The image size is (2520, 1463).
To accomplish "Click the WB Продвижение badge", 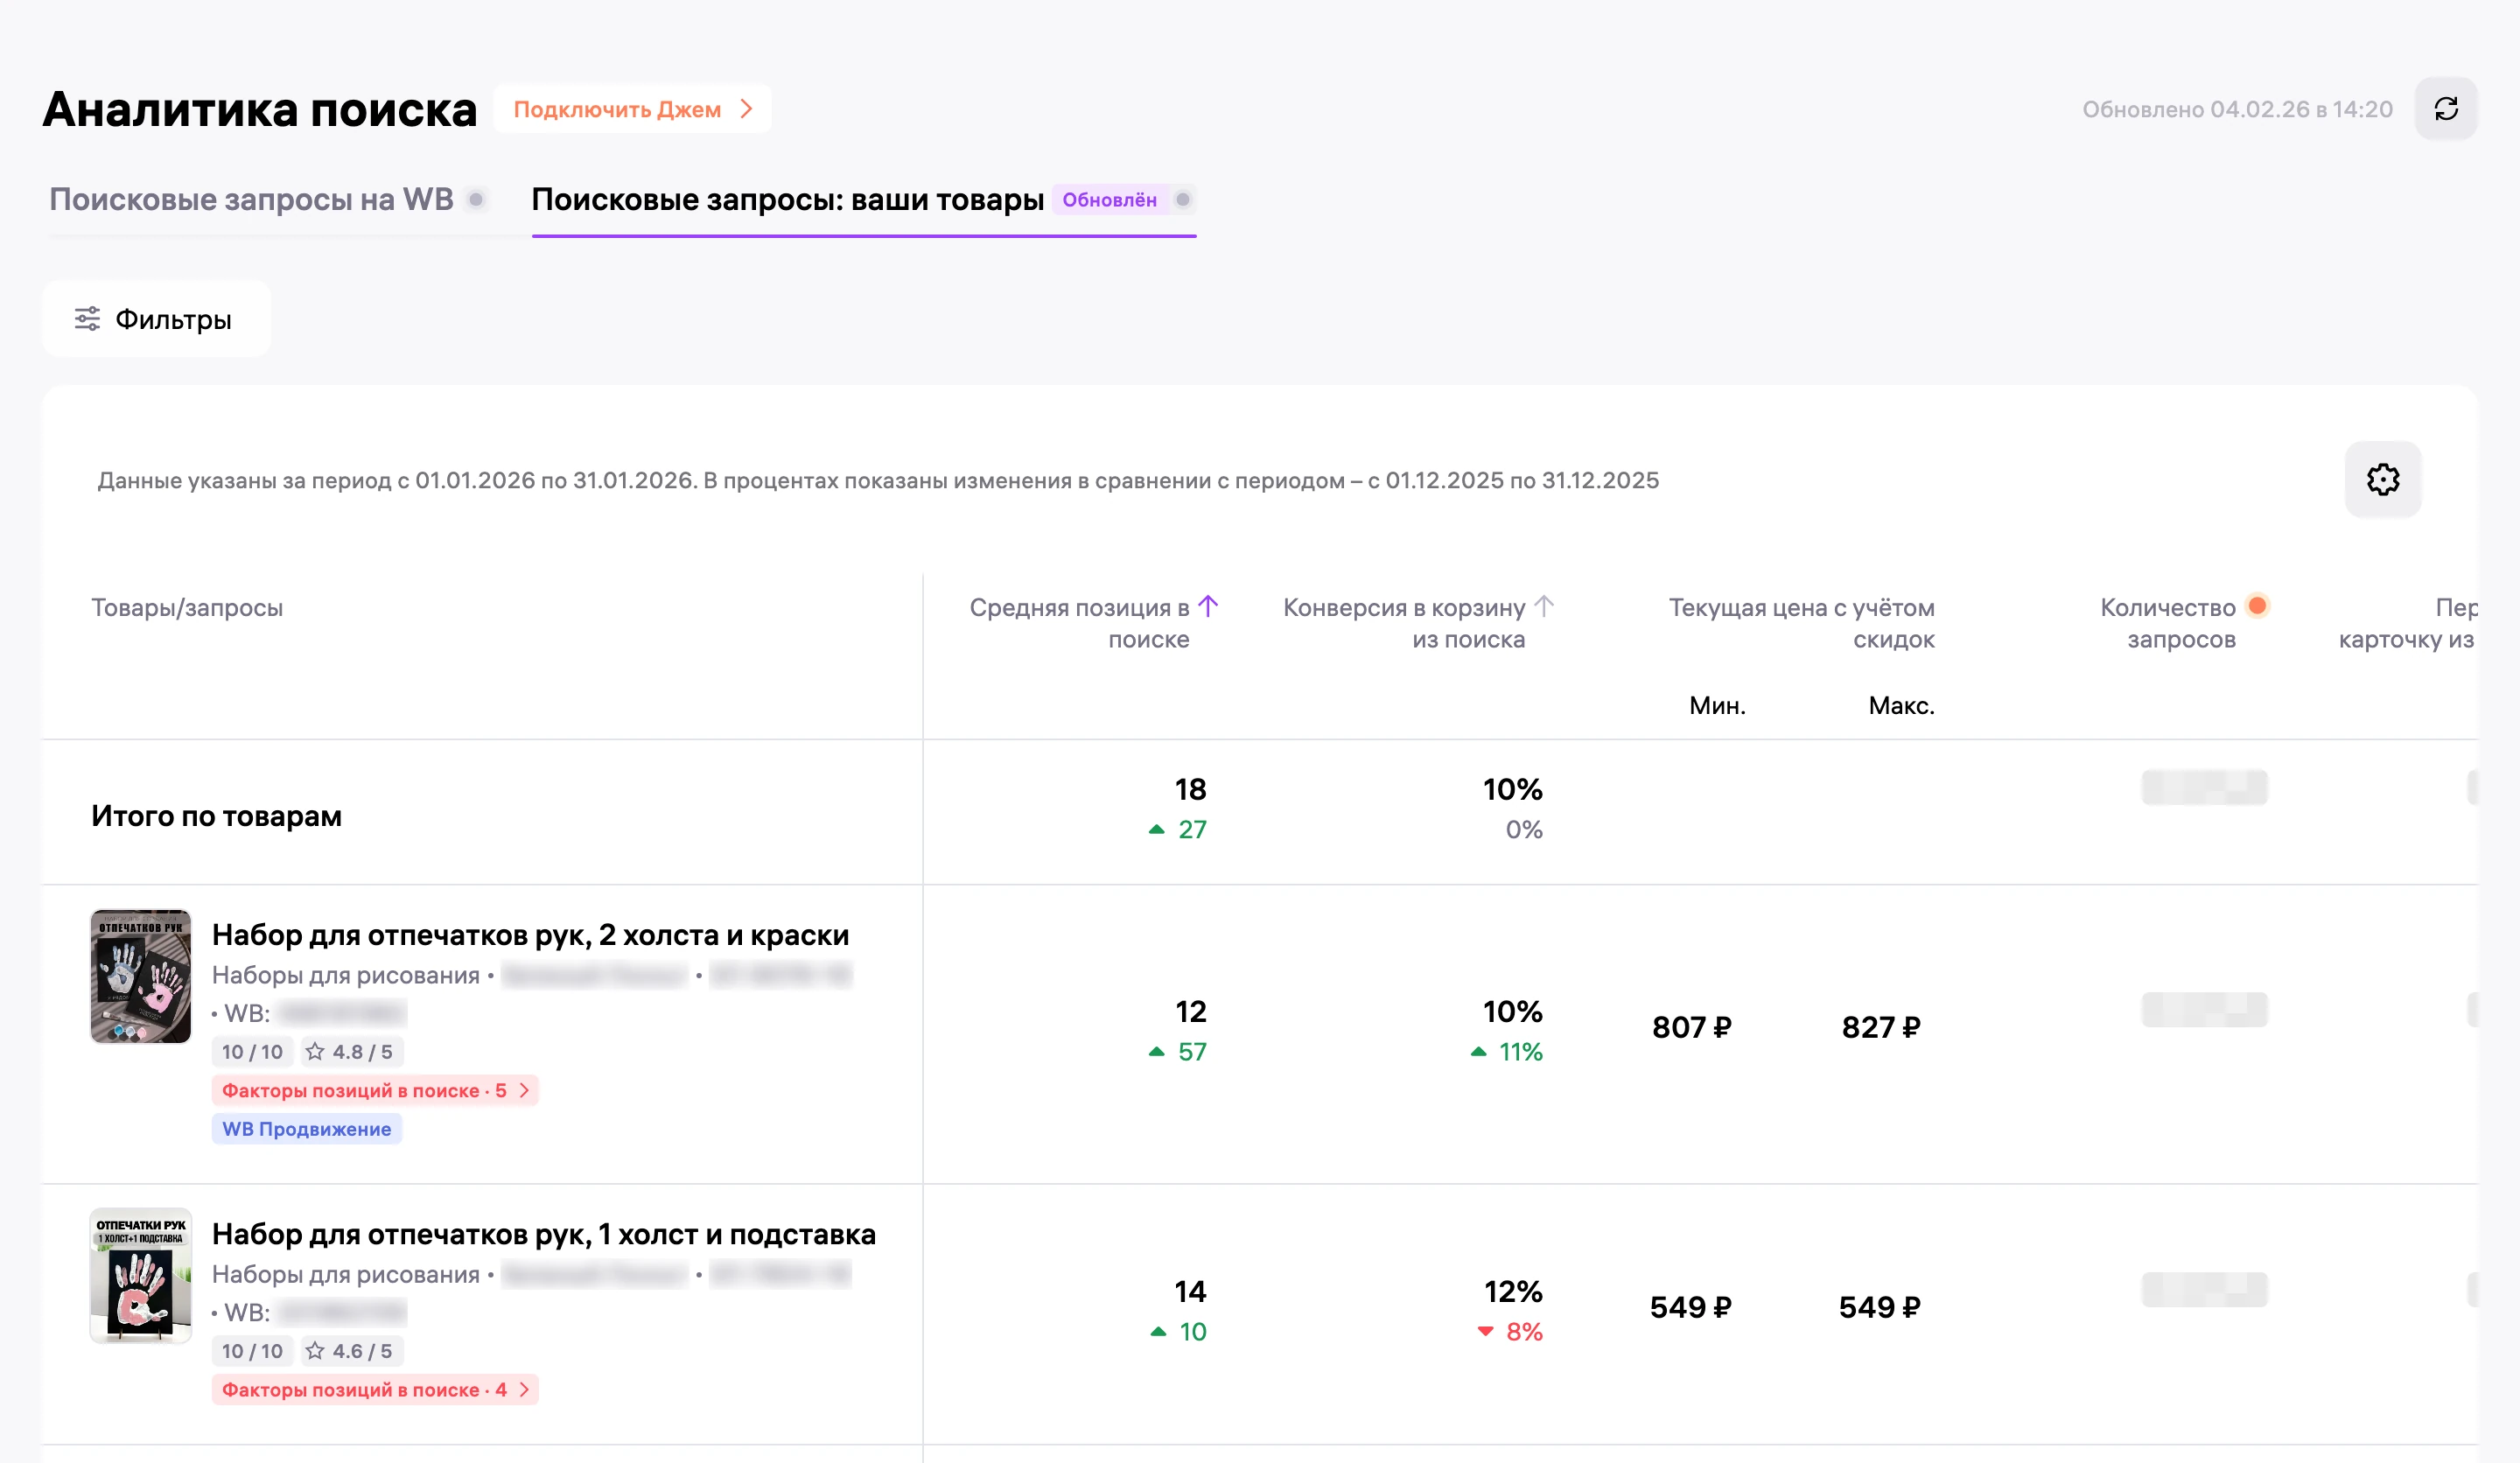I will [x=306, y=1129].
